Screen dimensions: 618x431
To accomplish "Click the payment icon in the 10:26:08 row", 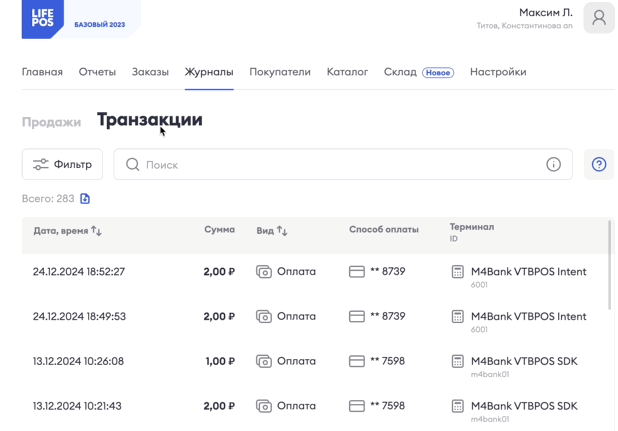I will point(264,361).
